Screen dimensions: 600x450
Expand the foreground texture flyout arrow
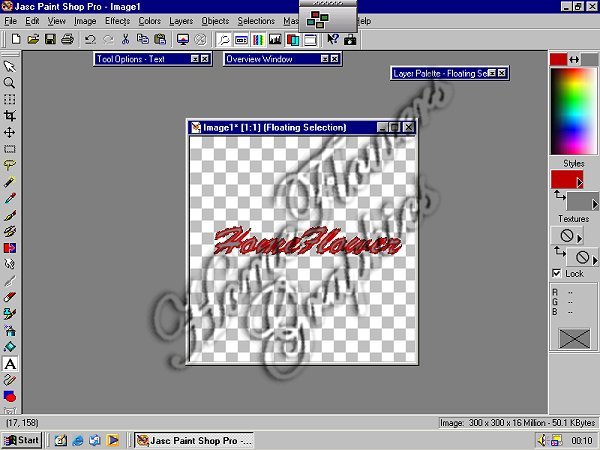click(x=580, y=239)
